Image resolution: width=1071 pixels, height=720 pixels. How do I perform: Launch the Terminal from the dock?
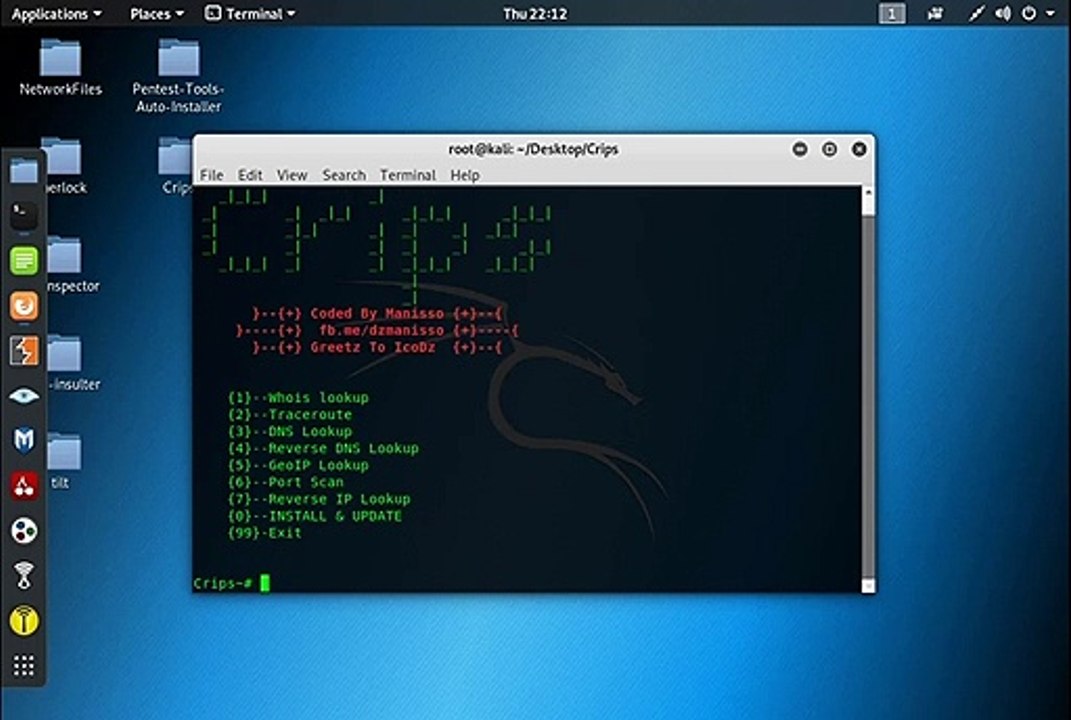(24, 216)
